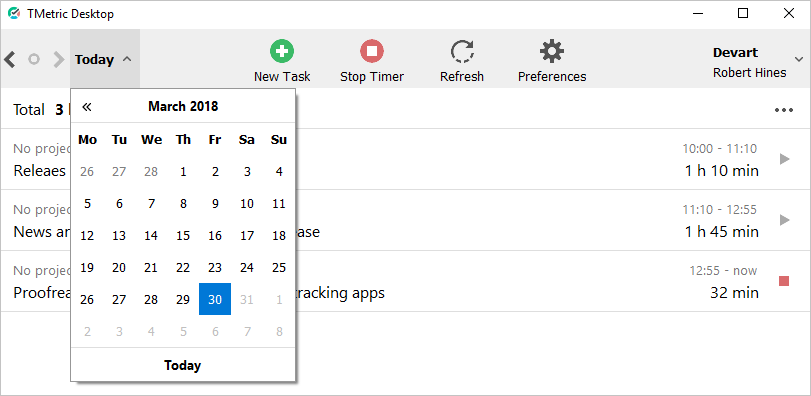Click the March 2018 calendar header
The width and height of the screenshot is (811, 396).
(183, 106)
